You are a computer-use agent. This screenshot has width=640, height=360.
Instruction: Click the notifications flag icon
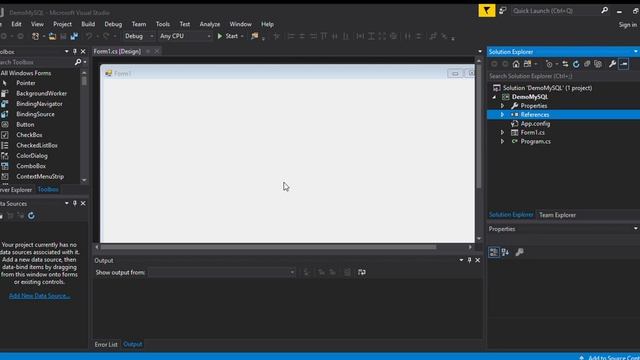tap(487, 11)
